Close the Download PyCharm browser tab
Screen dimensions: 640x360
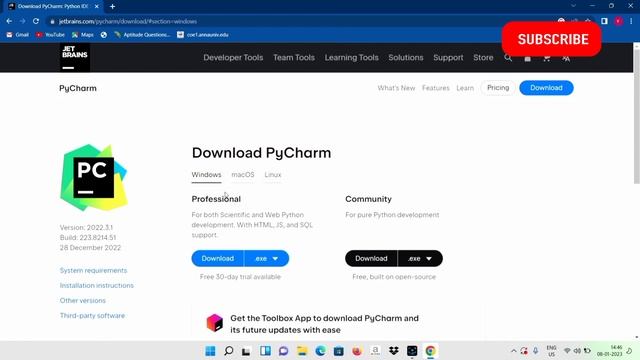(x=97, y=7)
